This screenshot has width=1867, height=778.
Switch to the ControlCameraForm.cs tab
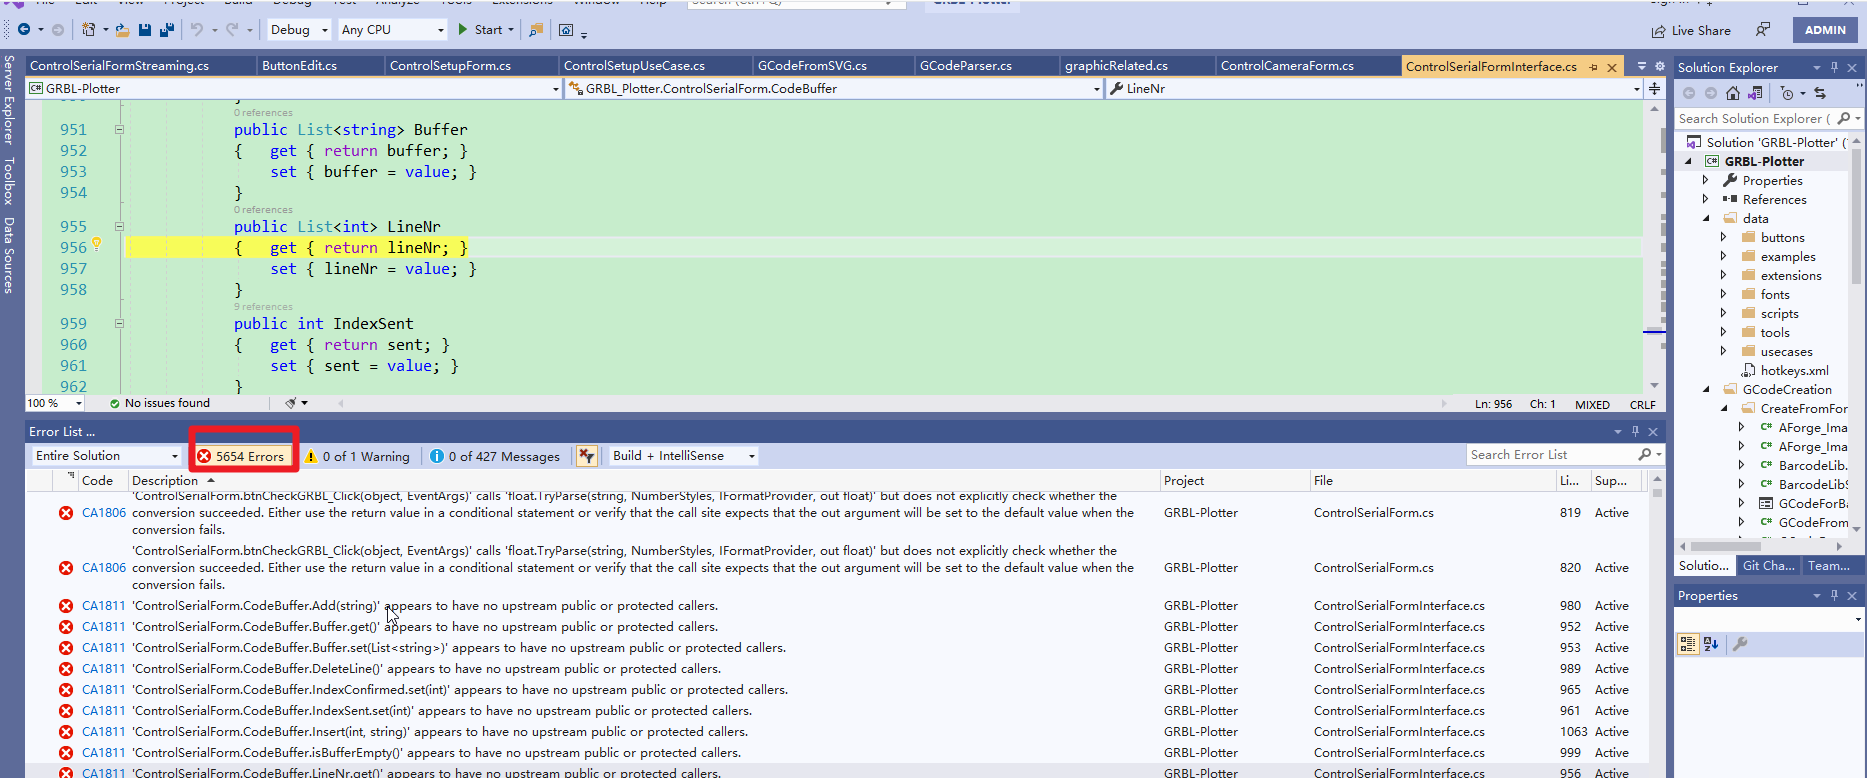[x=1287, y=66]
